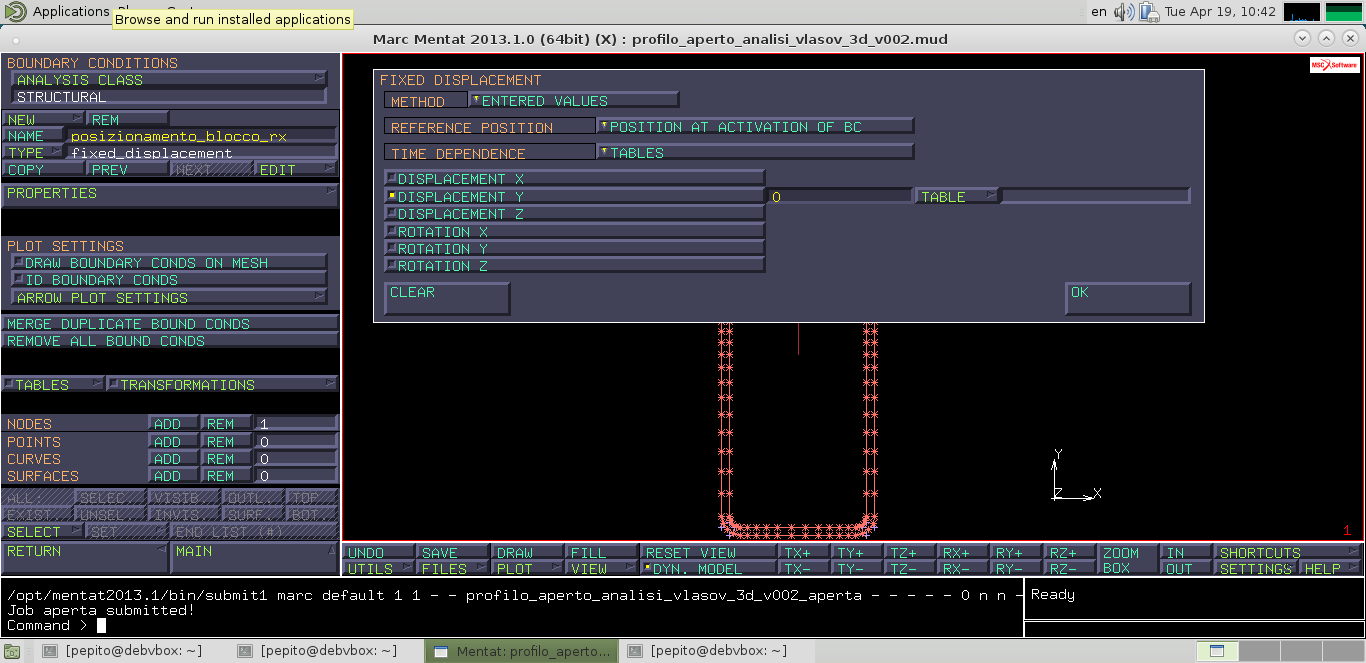This screenshot has height=663, width=1366.
Task: Open the SELECT submenu
Action: (42, 532)
